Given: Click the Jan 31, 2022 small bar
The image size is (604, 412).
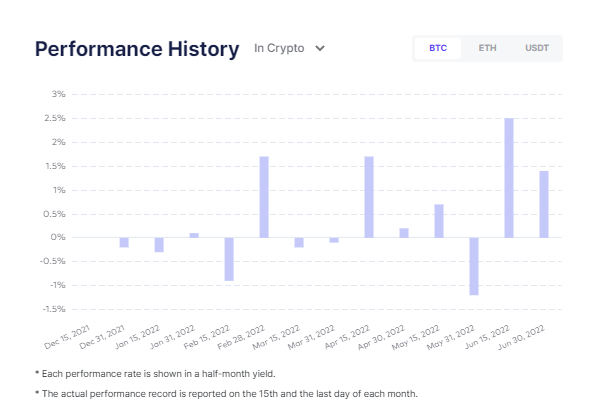Looking at the screenshot, I should click(194, 235).
